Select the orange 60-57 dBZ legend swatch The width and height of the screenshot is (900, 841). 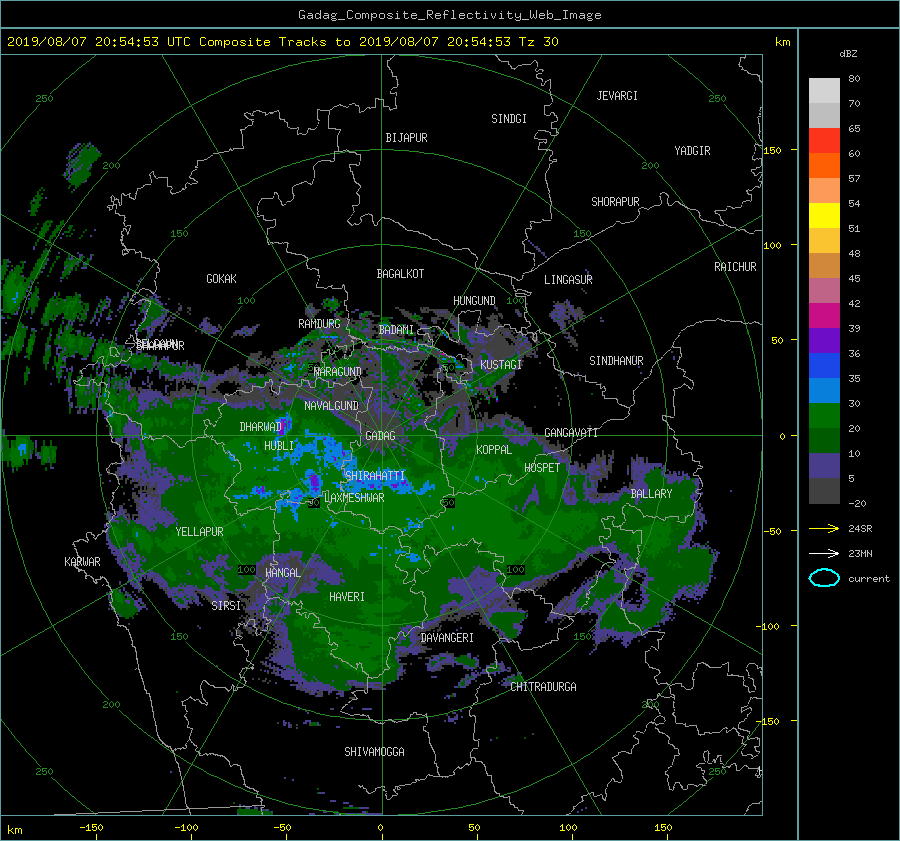coord(824,166)
